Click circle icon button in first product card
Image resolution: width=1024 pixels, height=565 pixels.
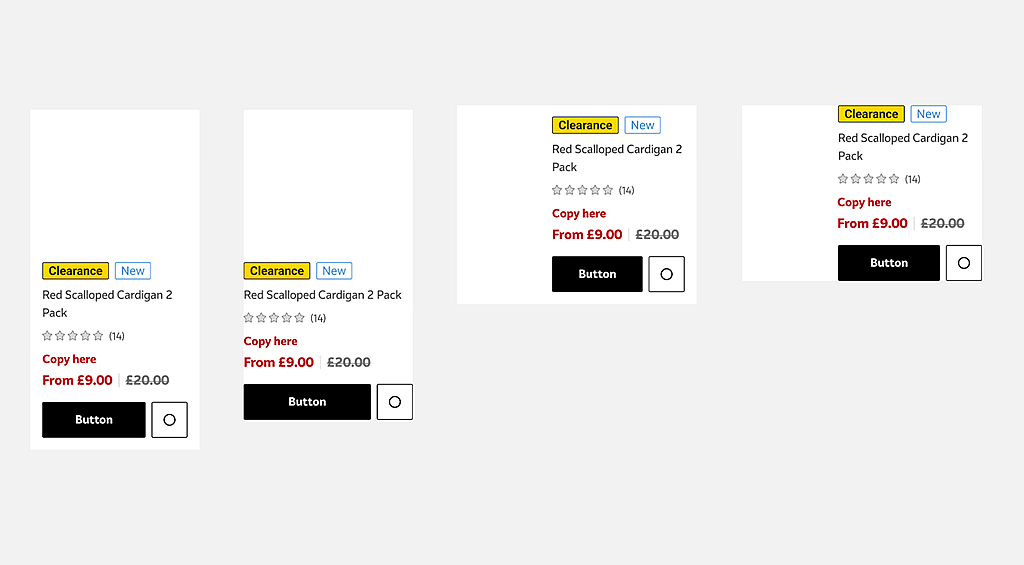[x=169, y=420]
